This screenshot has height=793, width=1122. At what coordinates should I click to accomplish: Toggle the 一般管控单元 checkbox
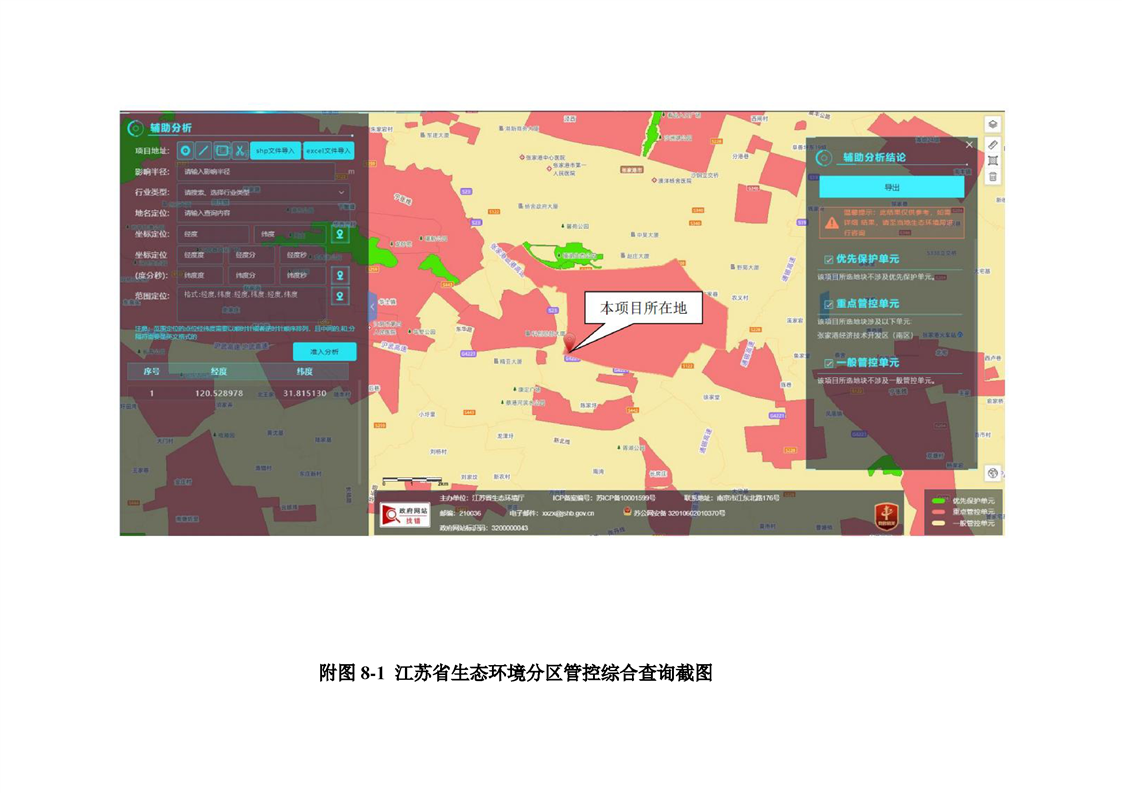(x=829, y=364)
